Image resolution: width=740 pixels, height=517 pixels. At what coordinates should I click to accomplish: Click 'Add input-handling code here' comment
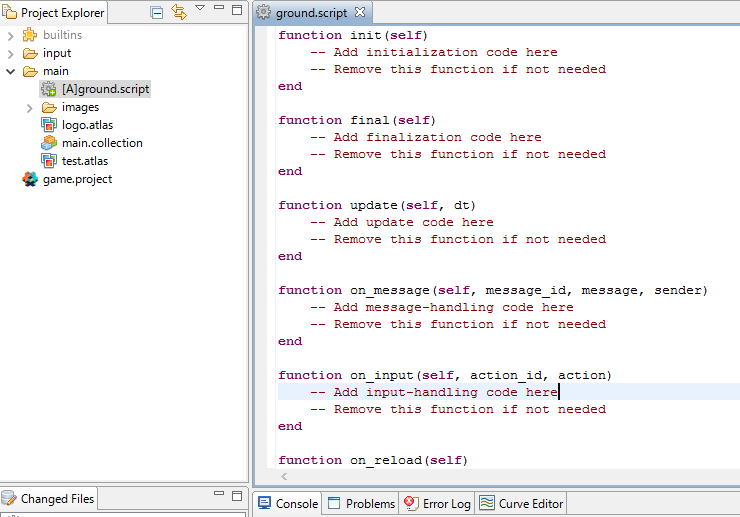[x=434, y=392]
